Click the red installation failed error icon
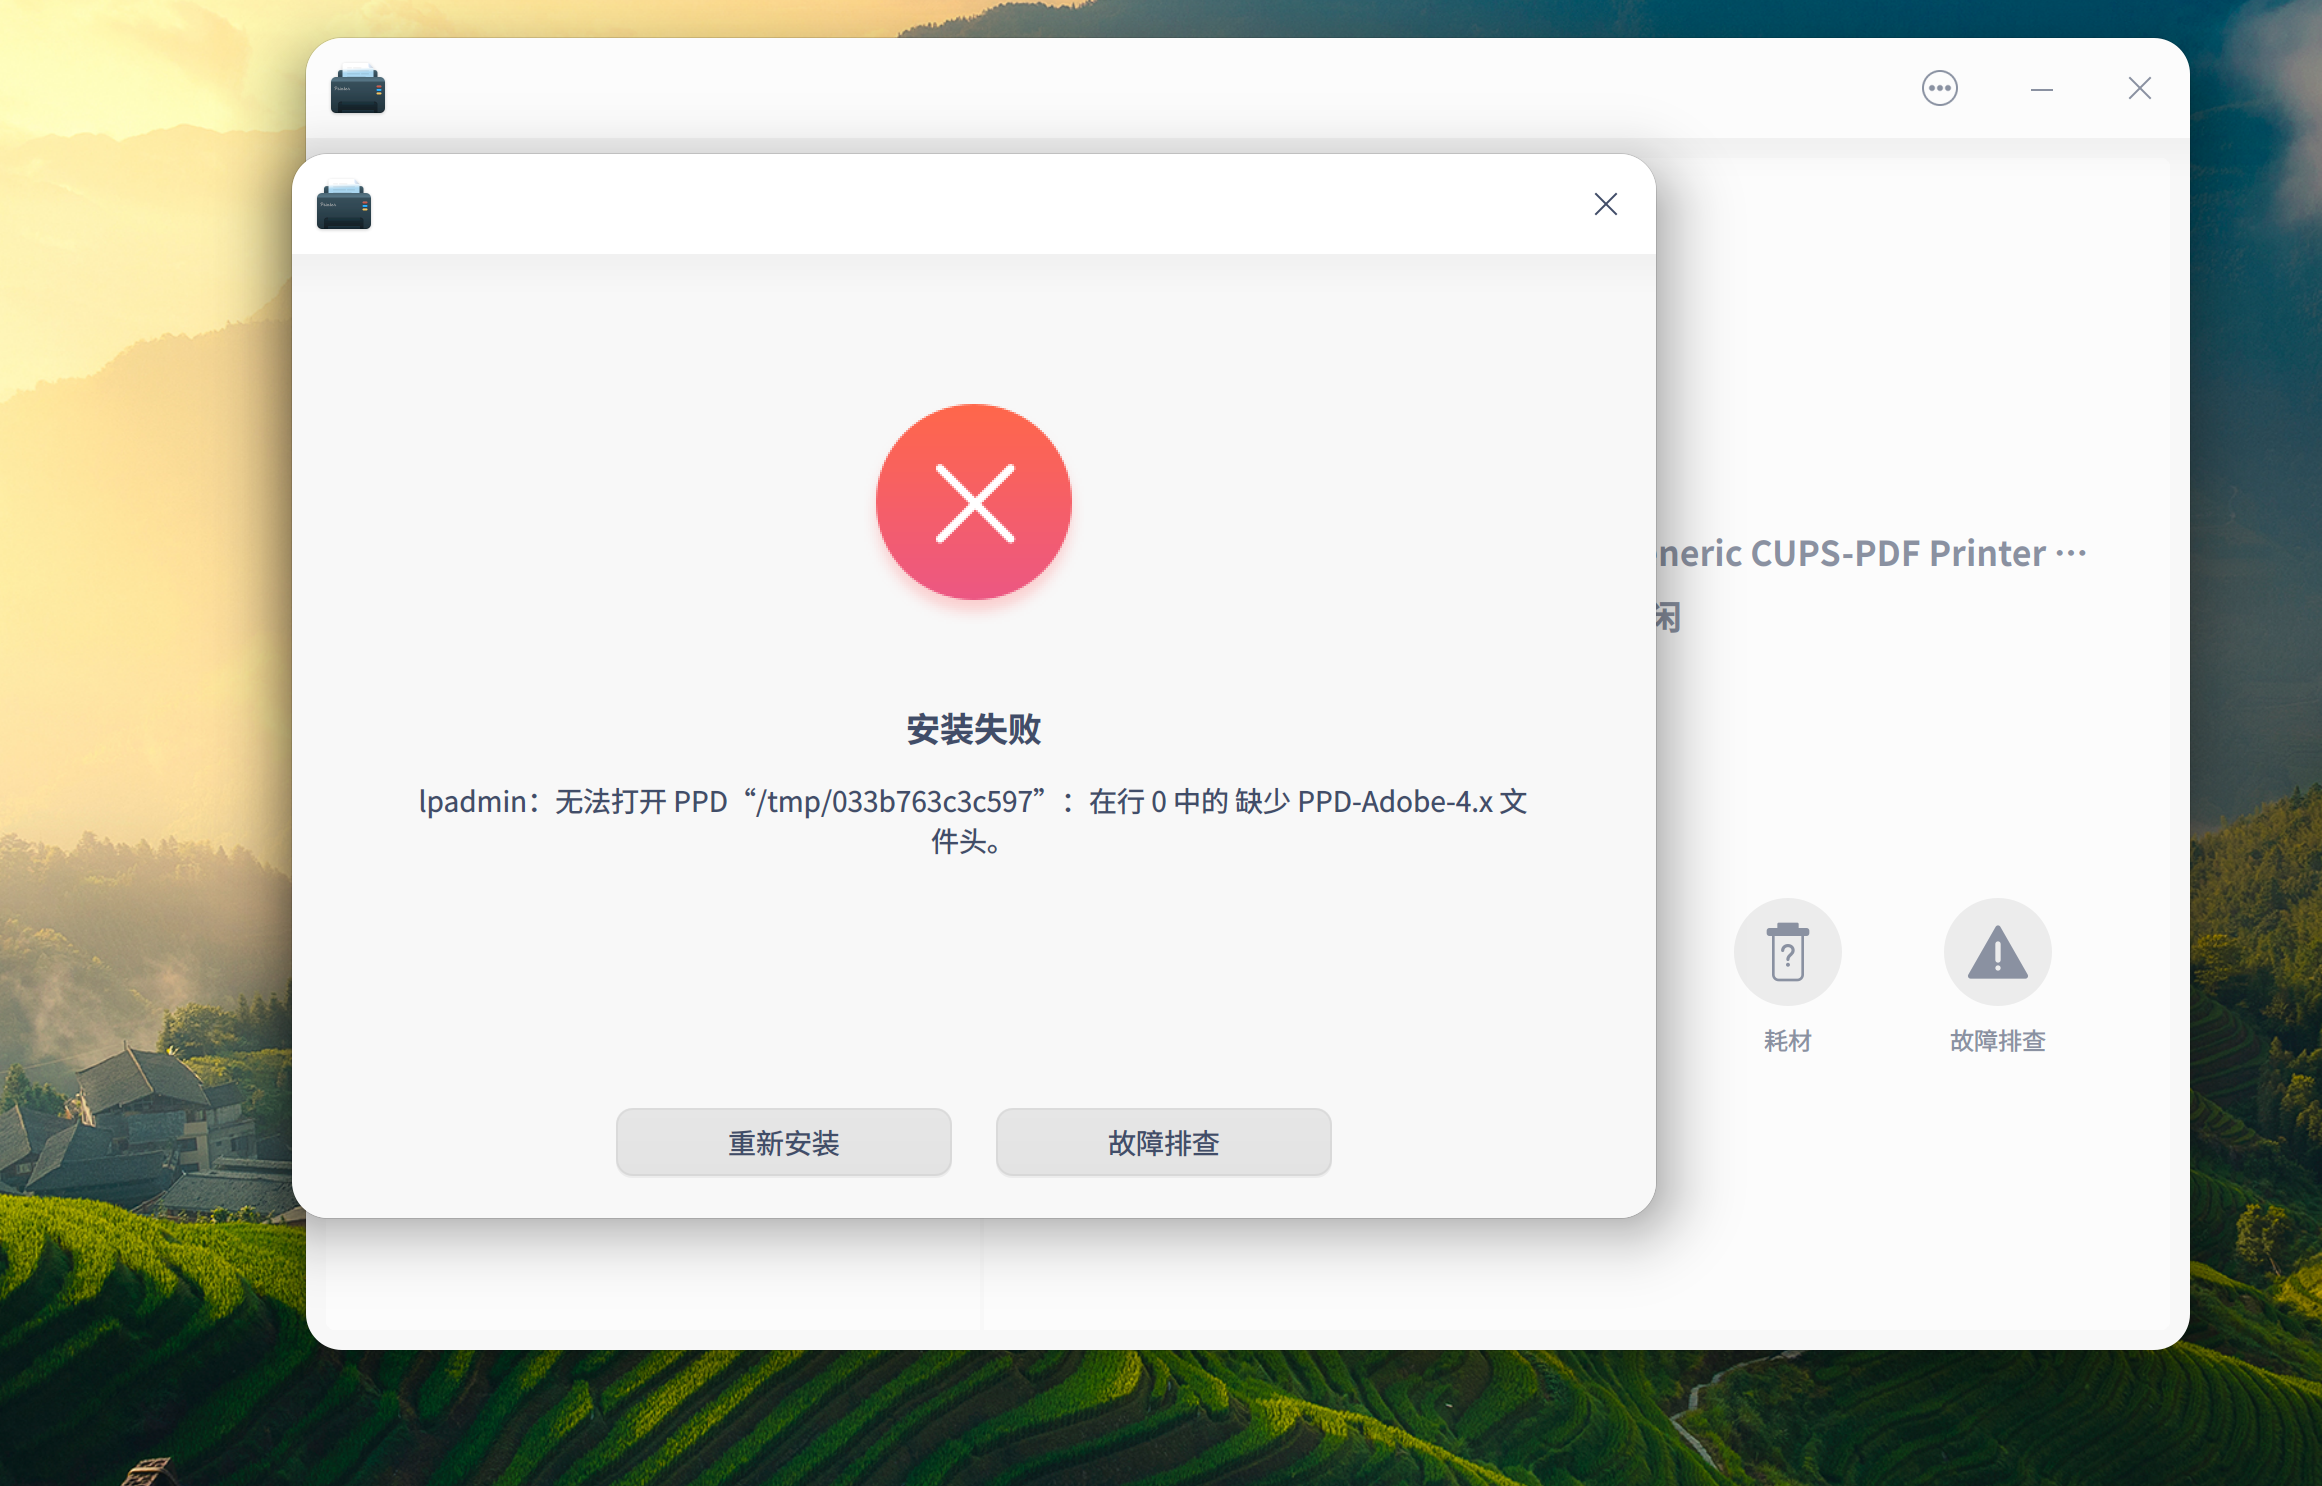The height and width of the screenshot is (1486, 2322). [973, 502]
